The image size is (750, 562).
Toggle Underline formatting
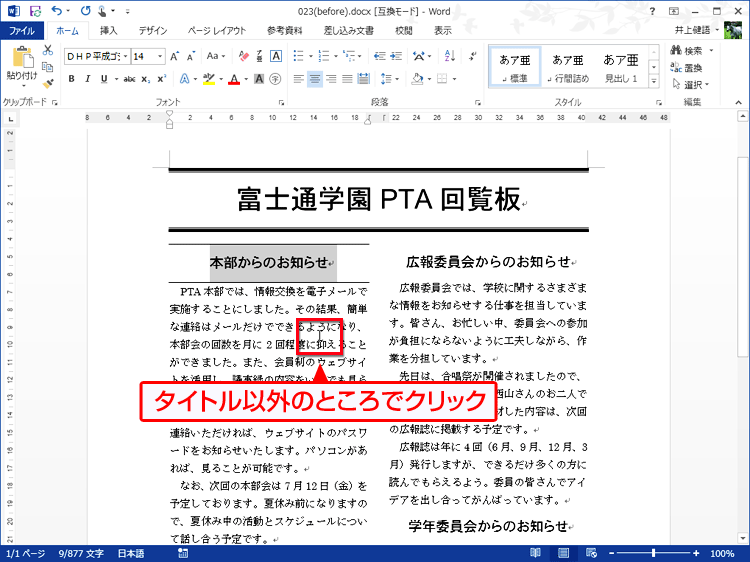pyautogui.click(x=104, y=79)
